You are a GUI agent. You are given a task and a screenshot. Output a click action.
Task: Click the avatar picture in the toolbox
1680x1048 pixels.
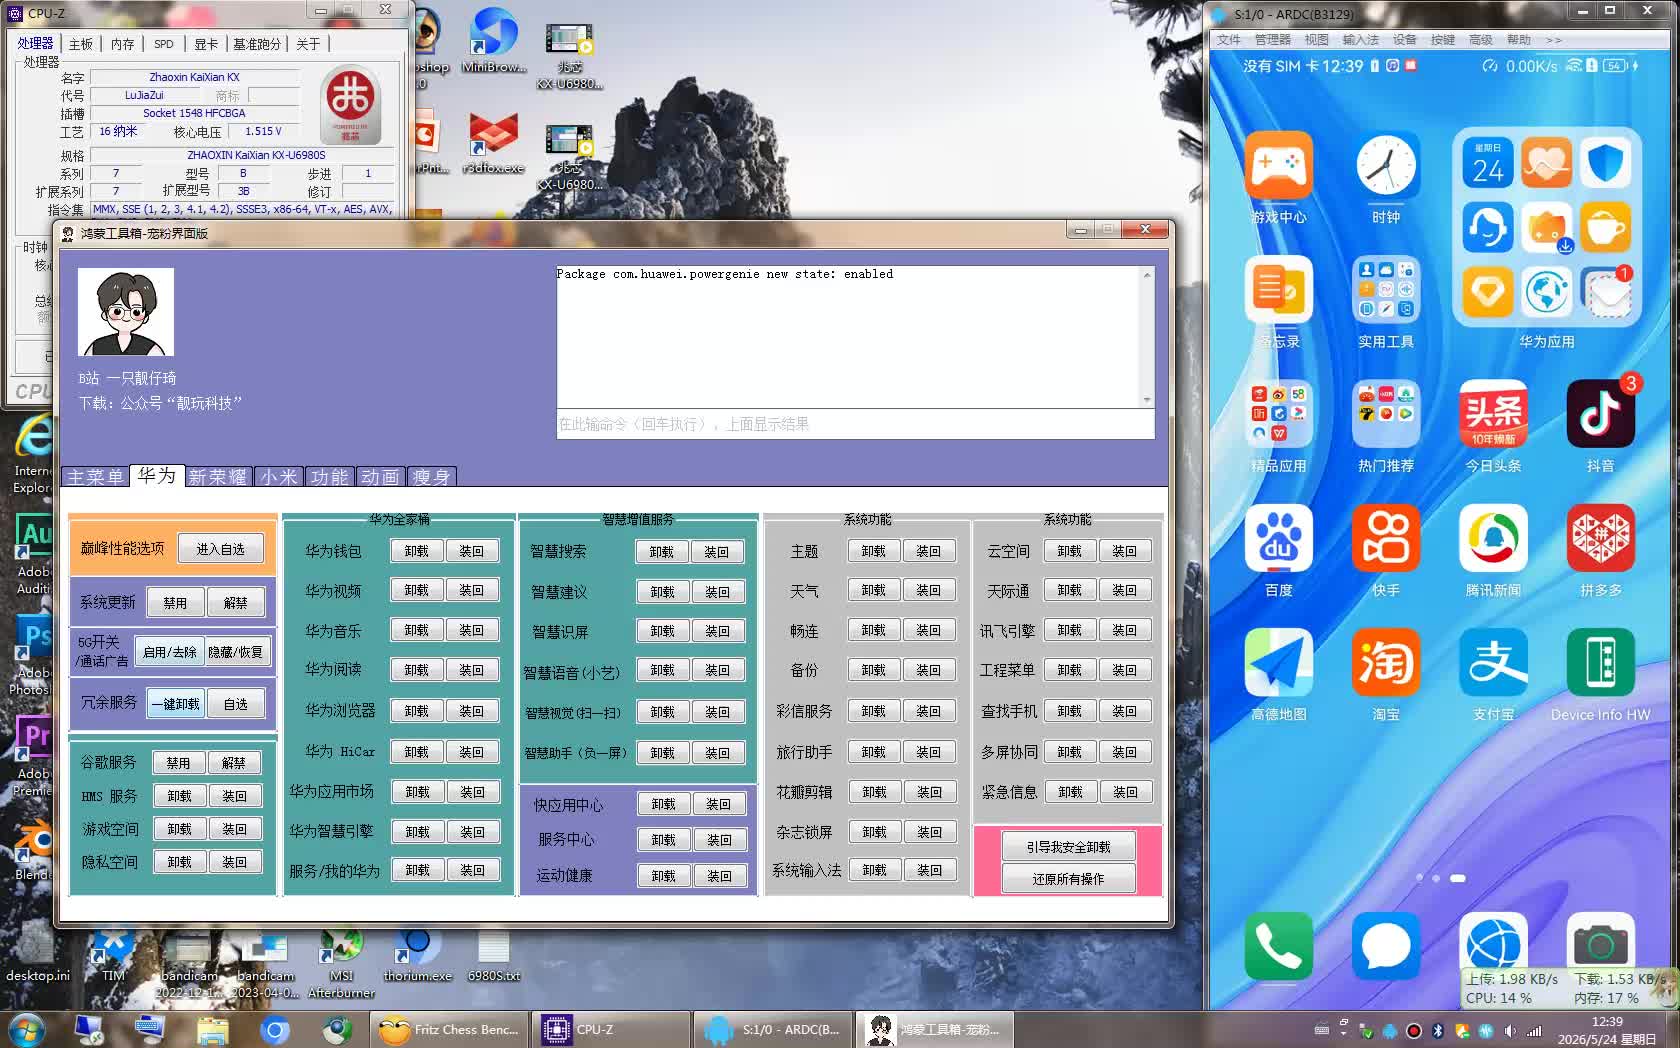point(126,312)
